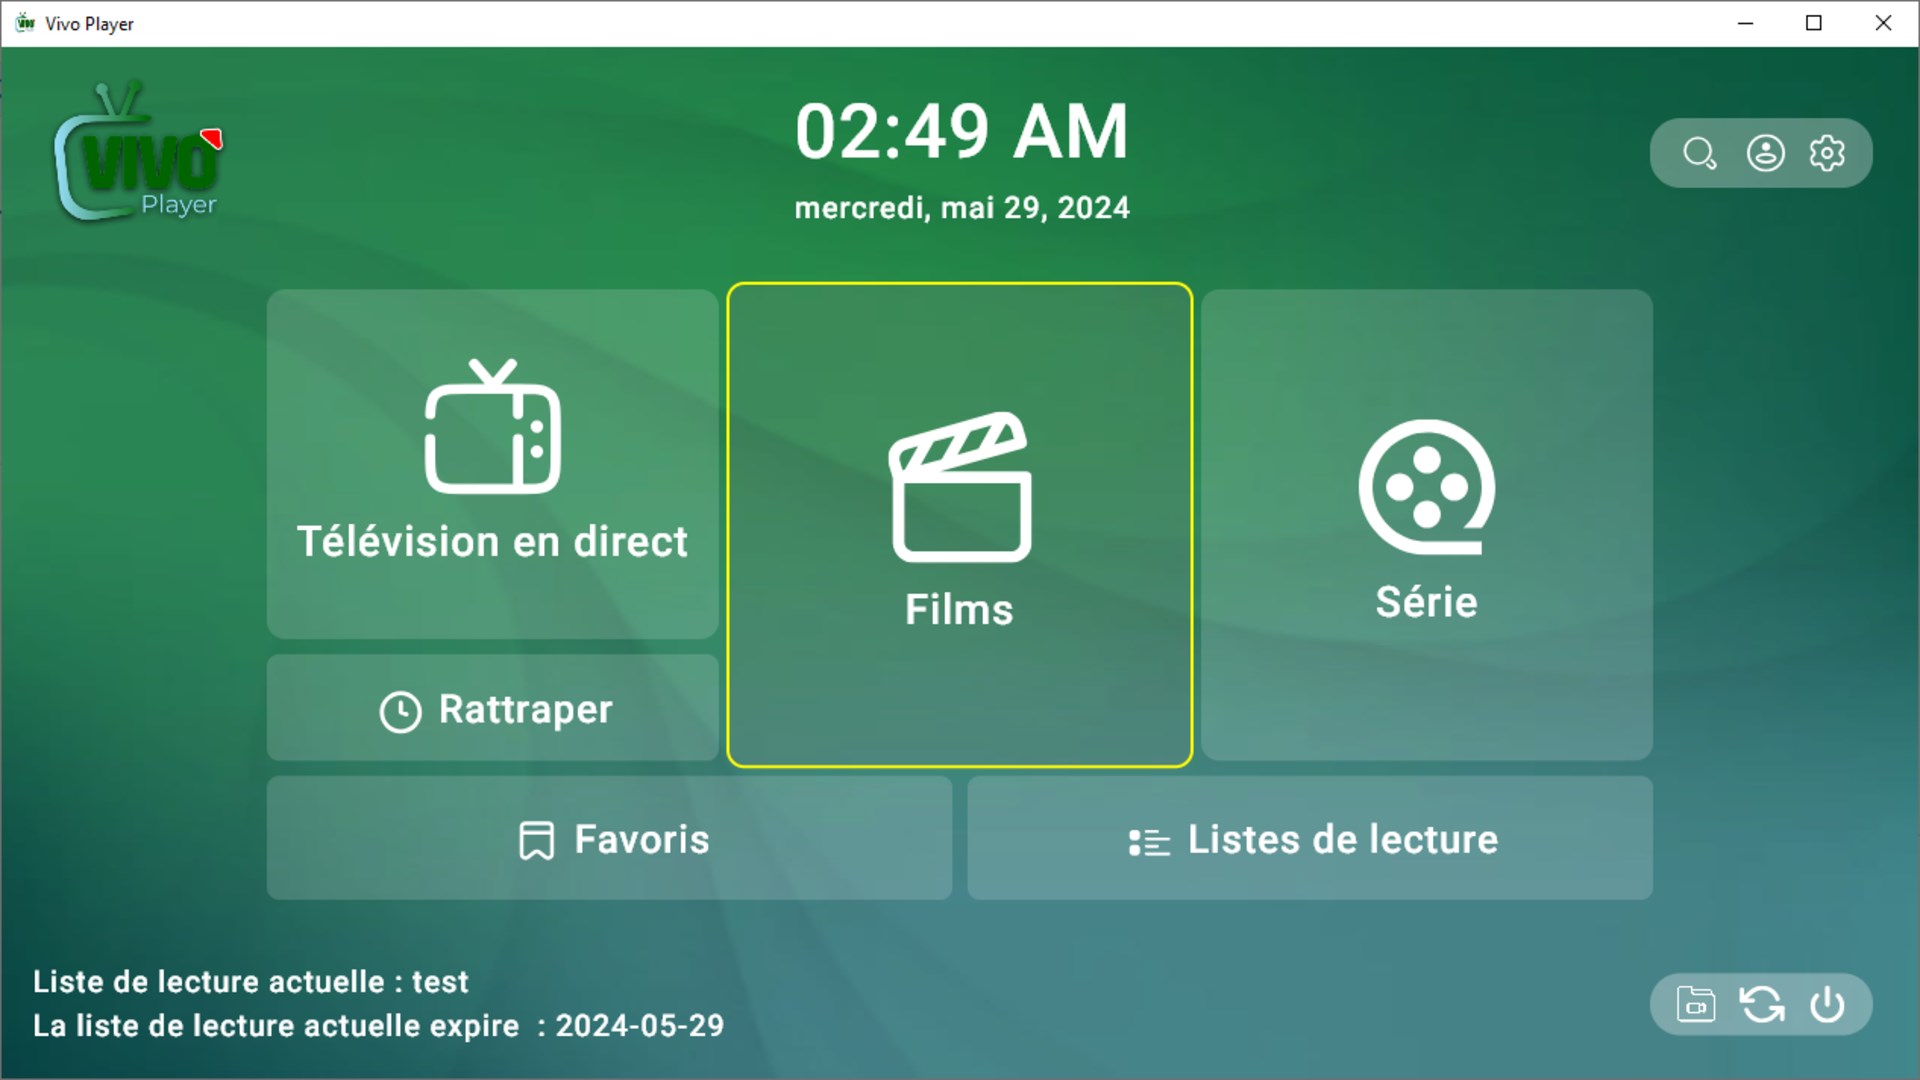Open settings via the gear icon
The image size is (1920, 1080).
pyautogui.click(x=1827, y=153)
